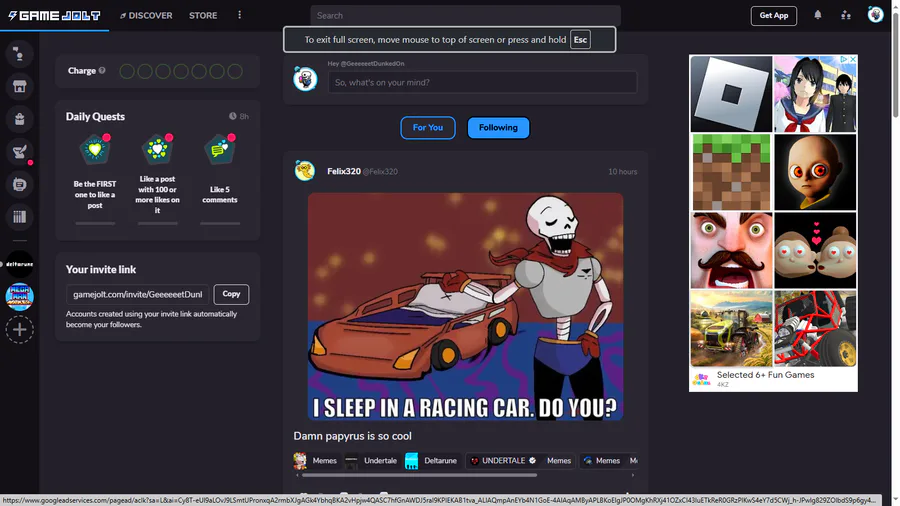The width and height of the screenshot is (900, 506).
Task: Open the sidebar icon above the library bars icon
Action: 20,184
